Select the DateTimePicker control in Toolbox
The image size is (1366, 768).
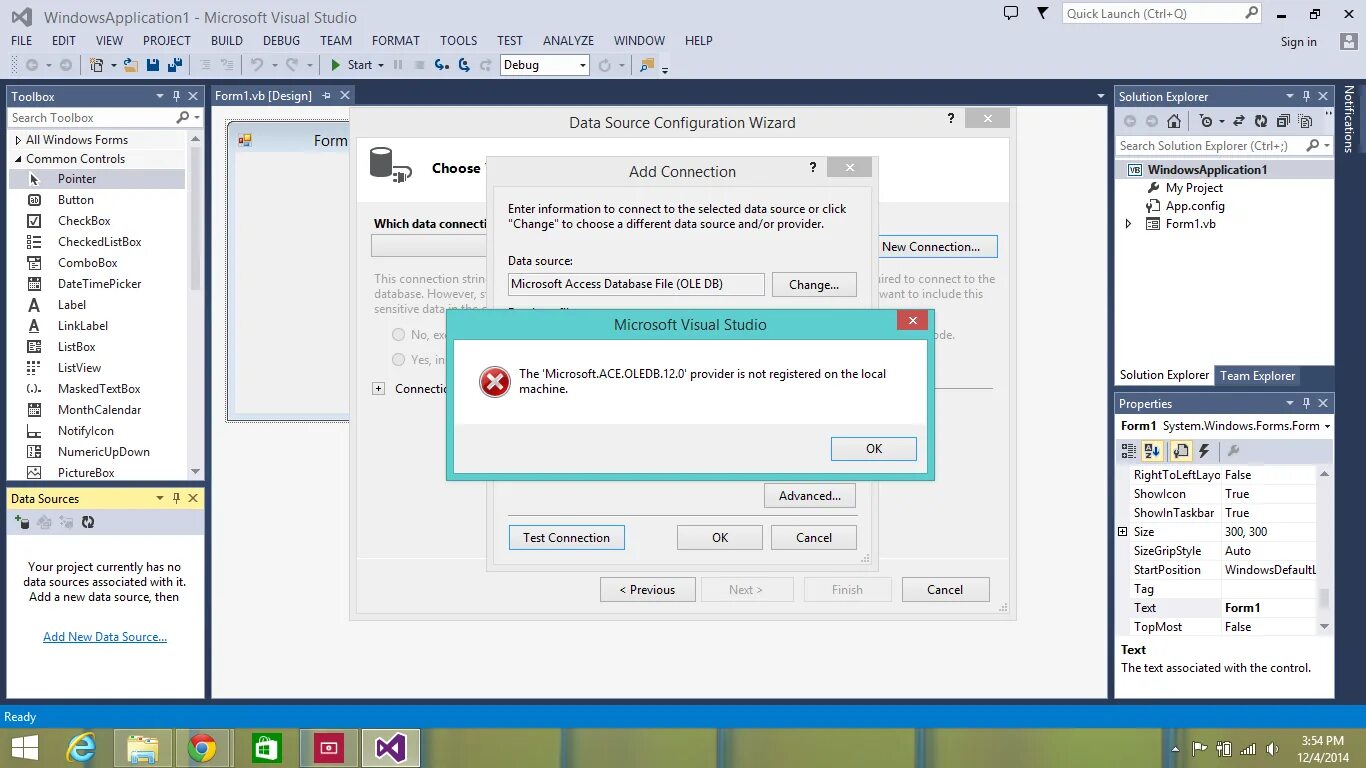(98, 284)
